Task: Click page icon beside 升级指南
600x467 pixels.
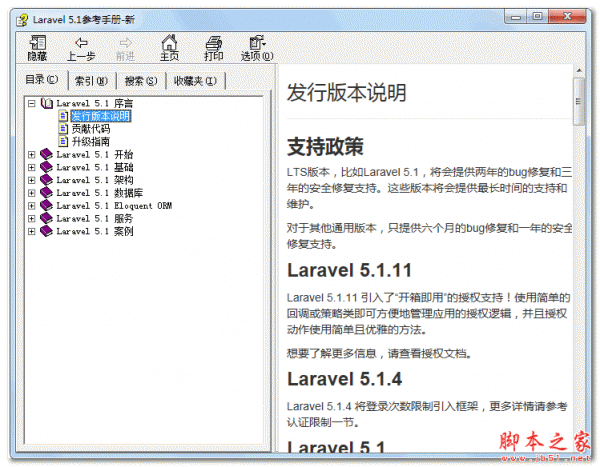Action: tap(63, 141)
